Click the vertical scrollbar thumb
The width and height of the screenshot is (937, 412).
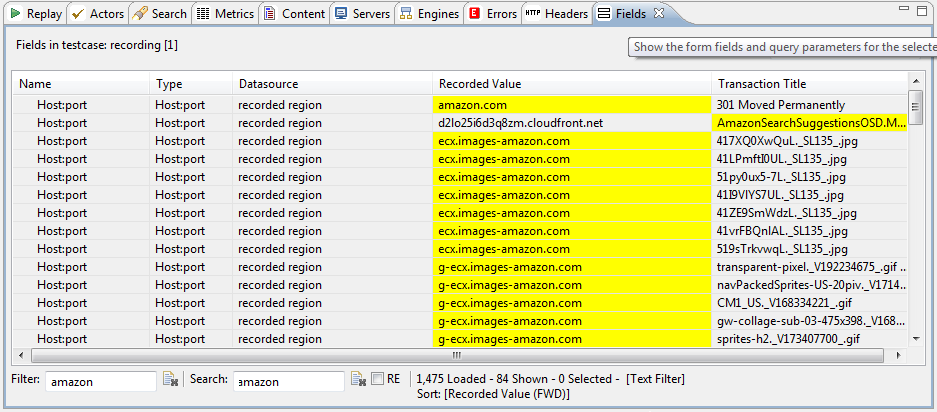(916, 106)
